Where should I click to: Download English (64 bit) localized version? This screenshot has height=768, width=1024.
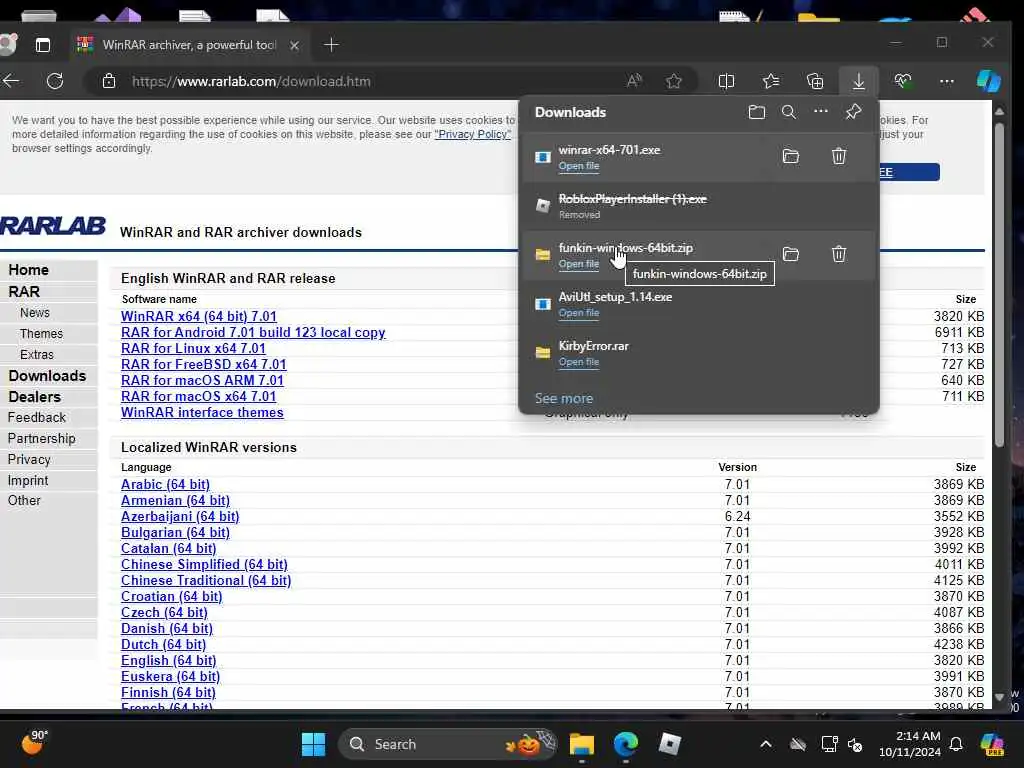tap(168, 660)
